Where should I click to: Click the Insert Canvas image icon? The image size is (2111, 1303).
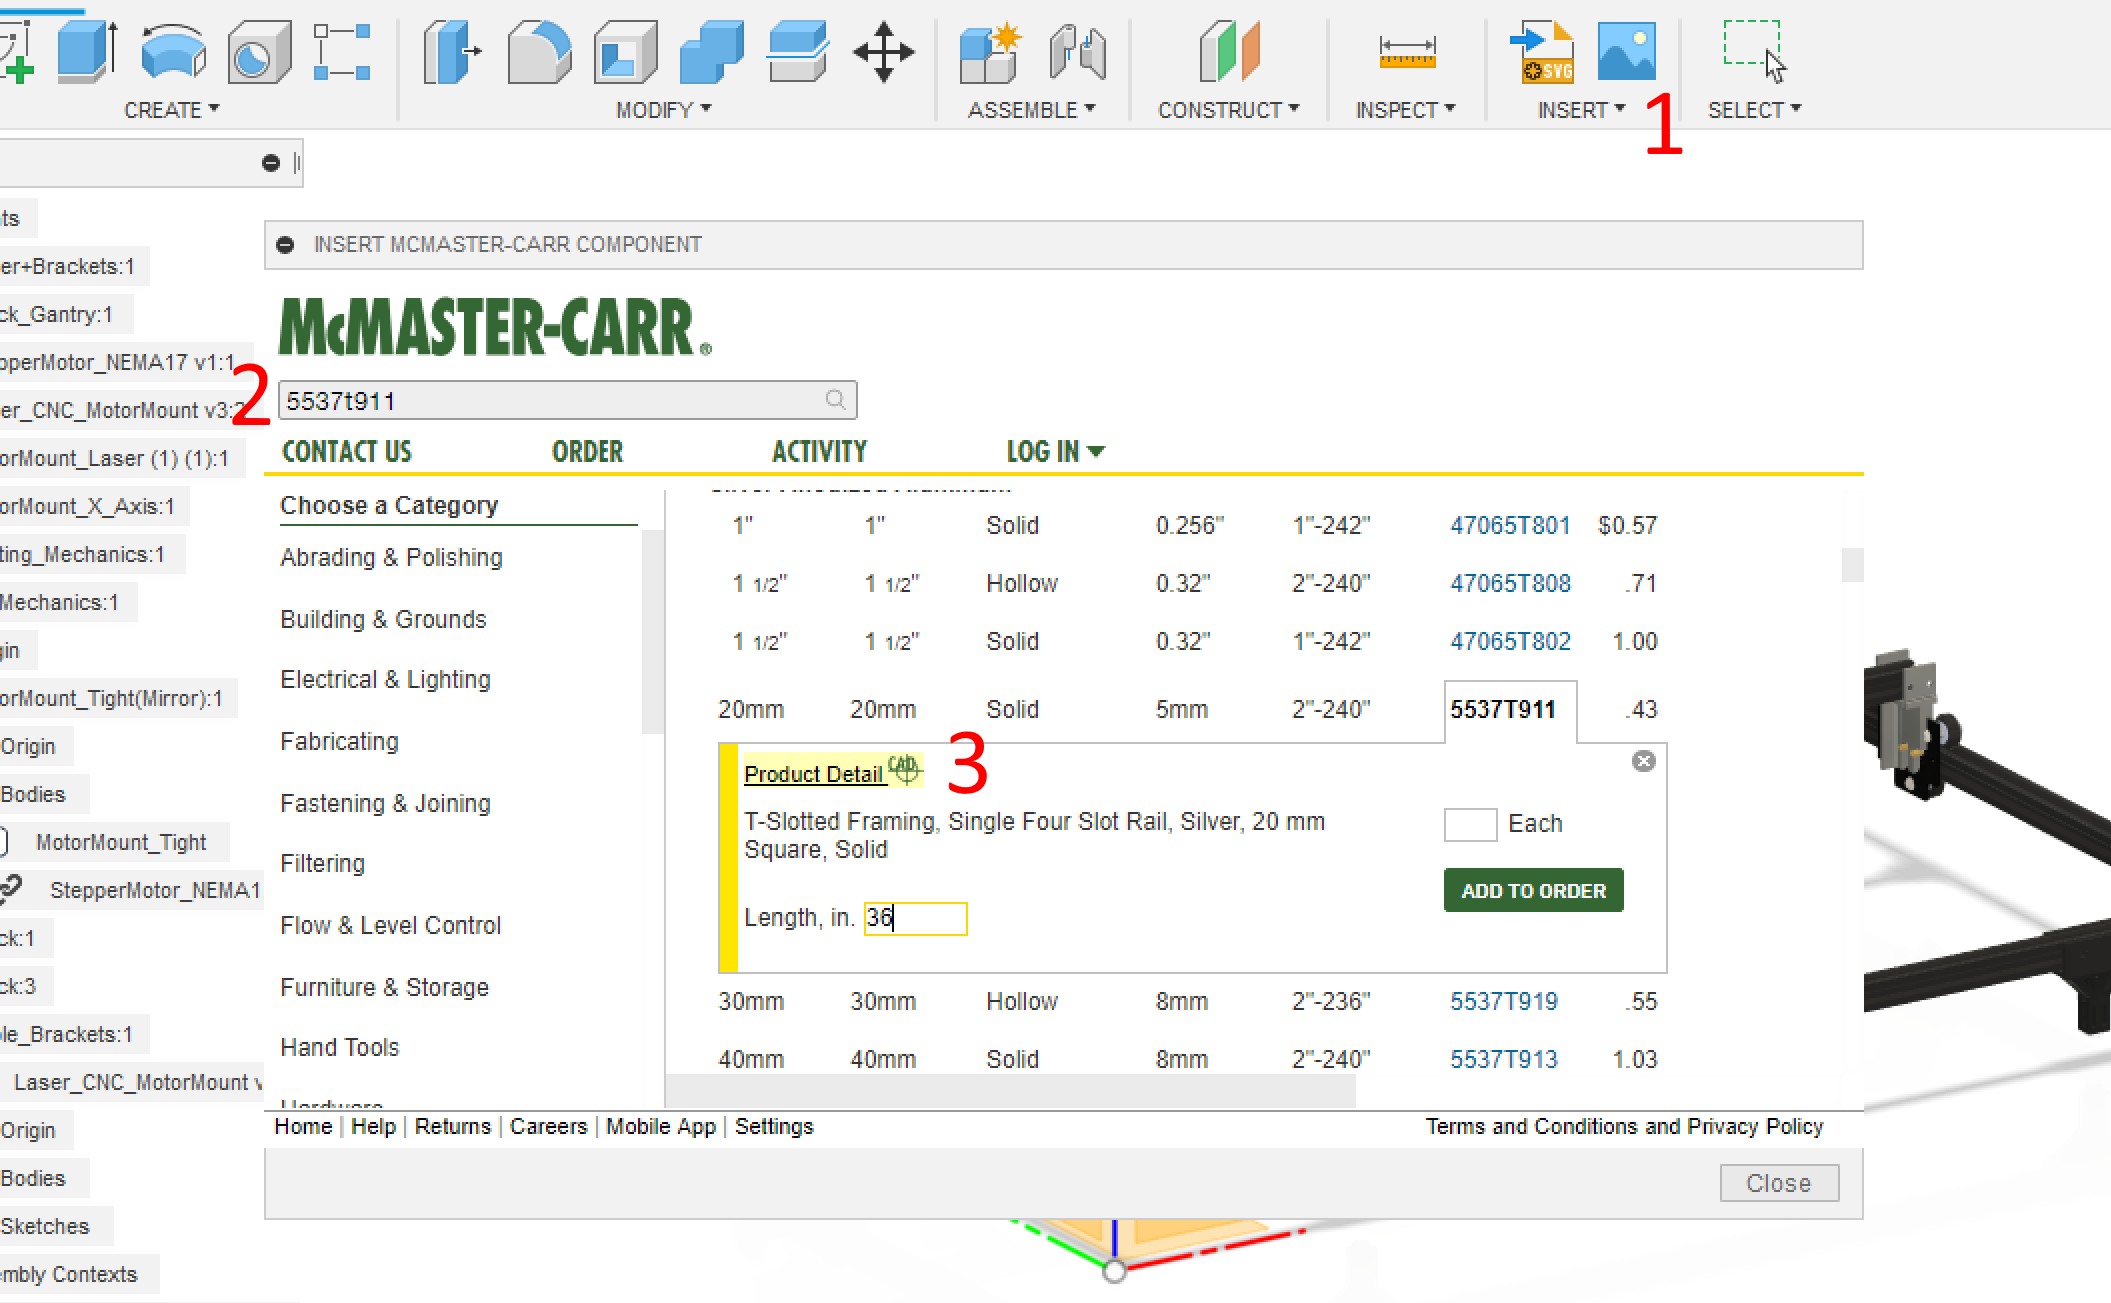tap(1626, 51)
